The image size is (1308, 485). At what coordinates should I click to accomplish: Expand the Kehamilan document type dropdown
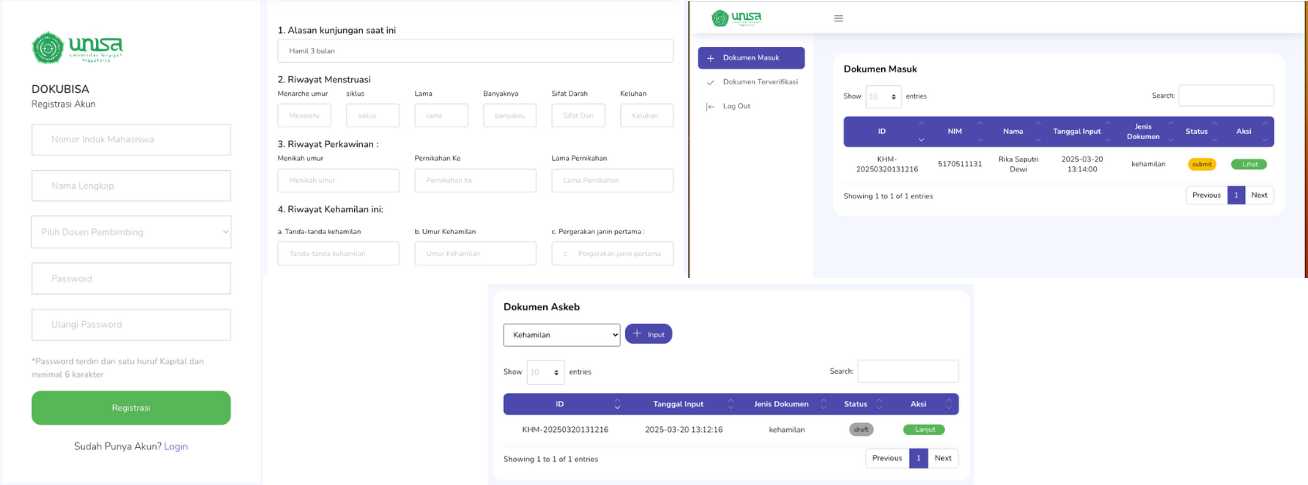pos(561,335)
